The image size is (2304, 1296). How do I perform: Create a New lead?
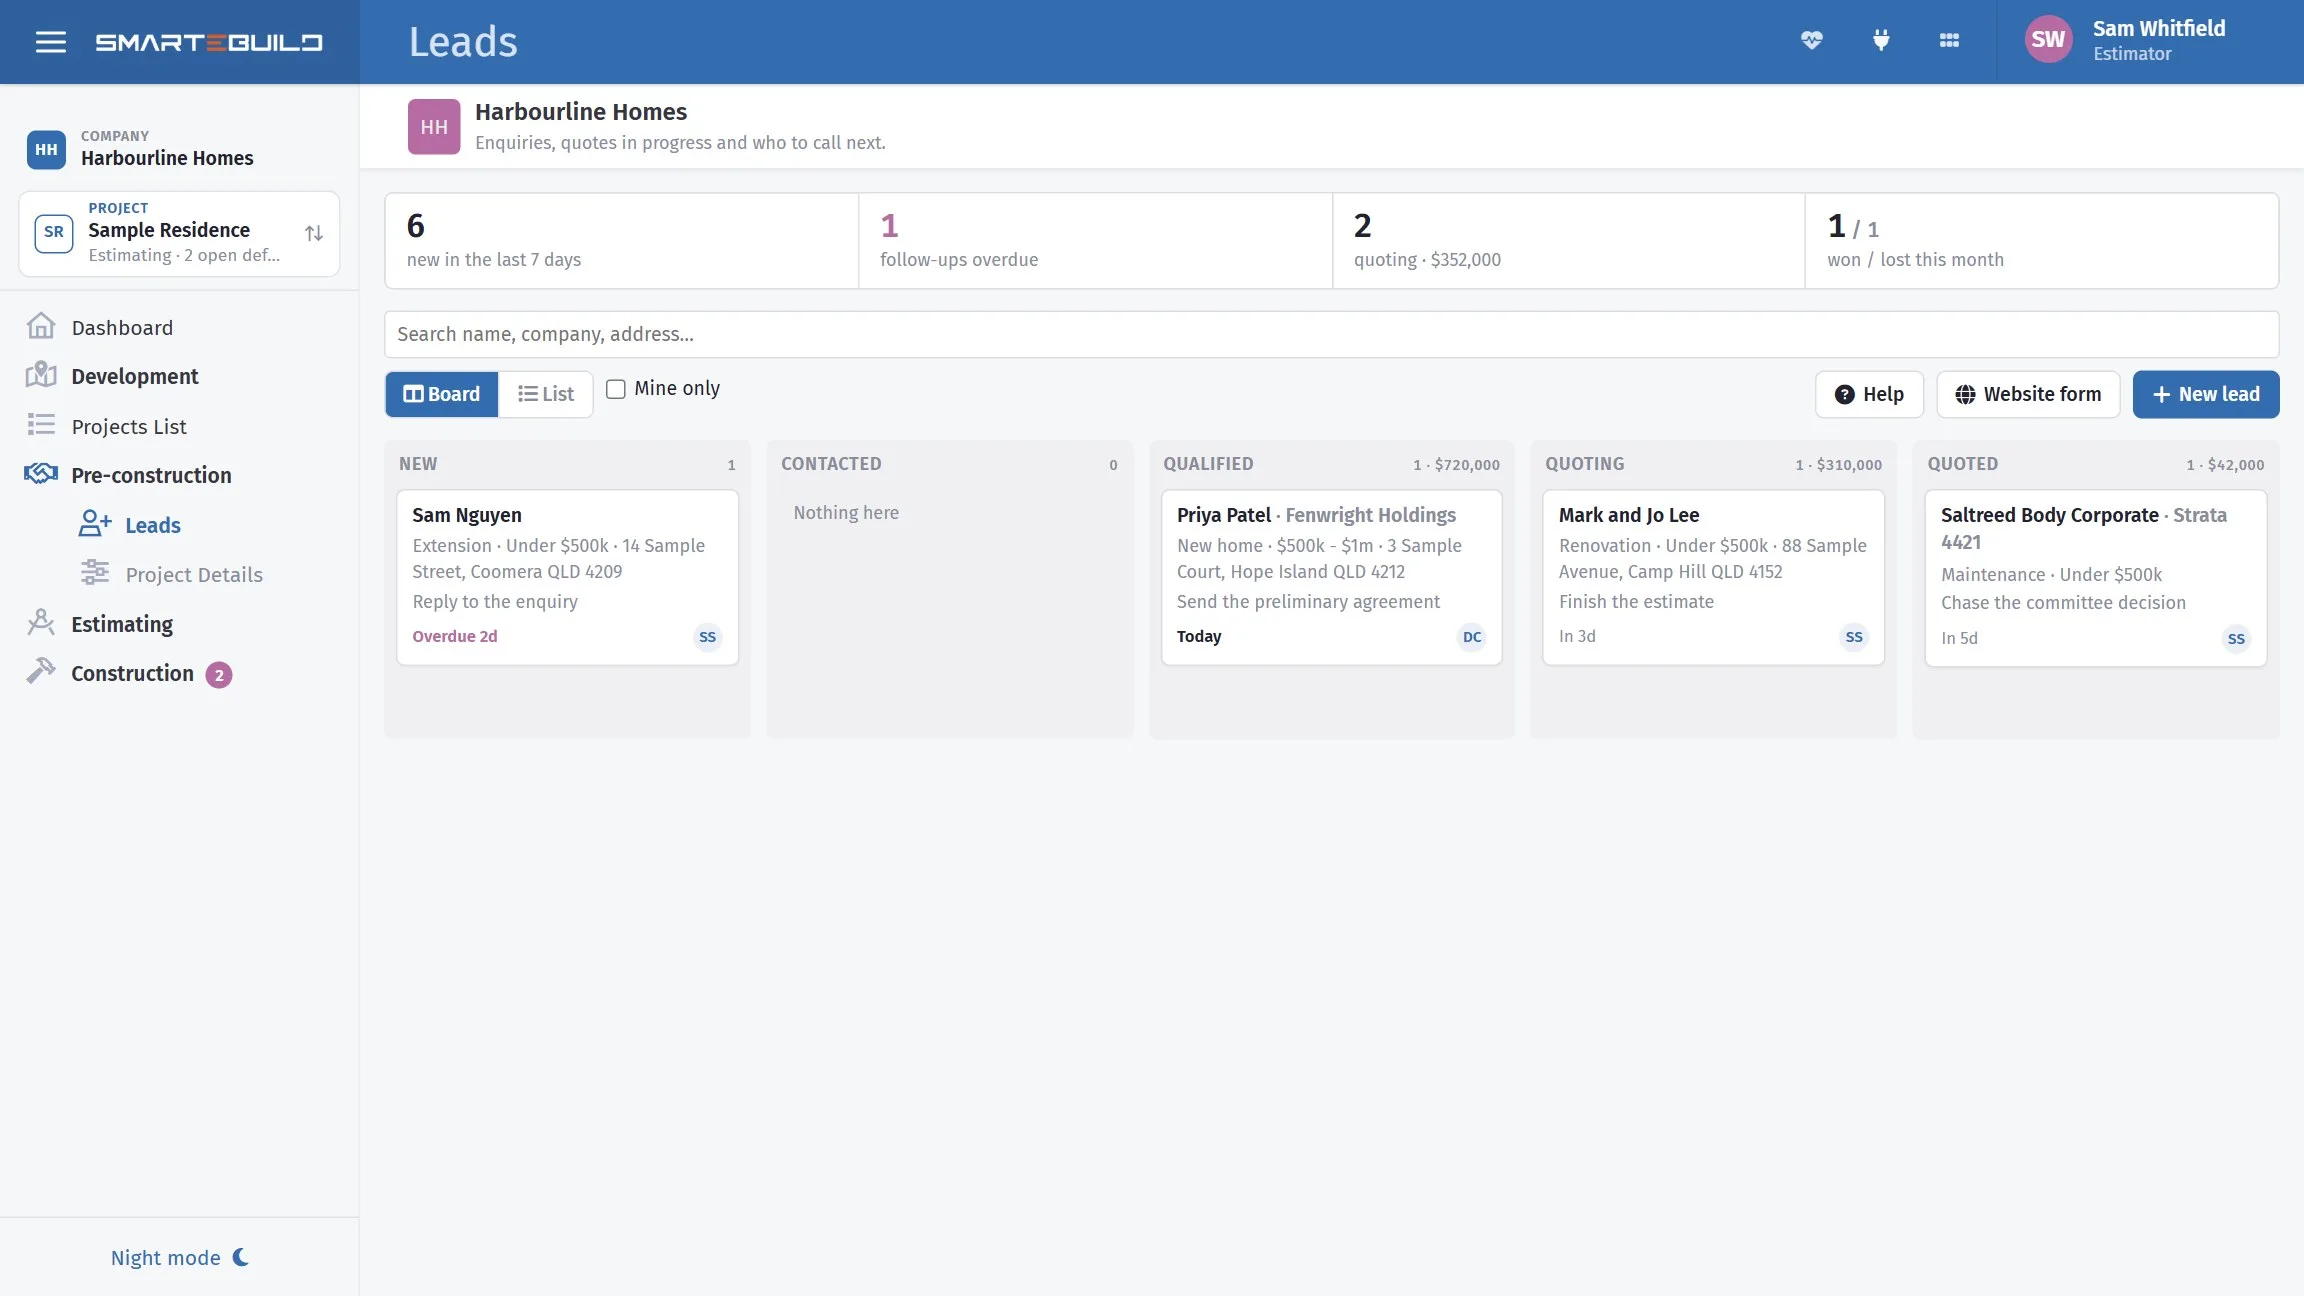(2206, 394)
